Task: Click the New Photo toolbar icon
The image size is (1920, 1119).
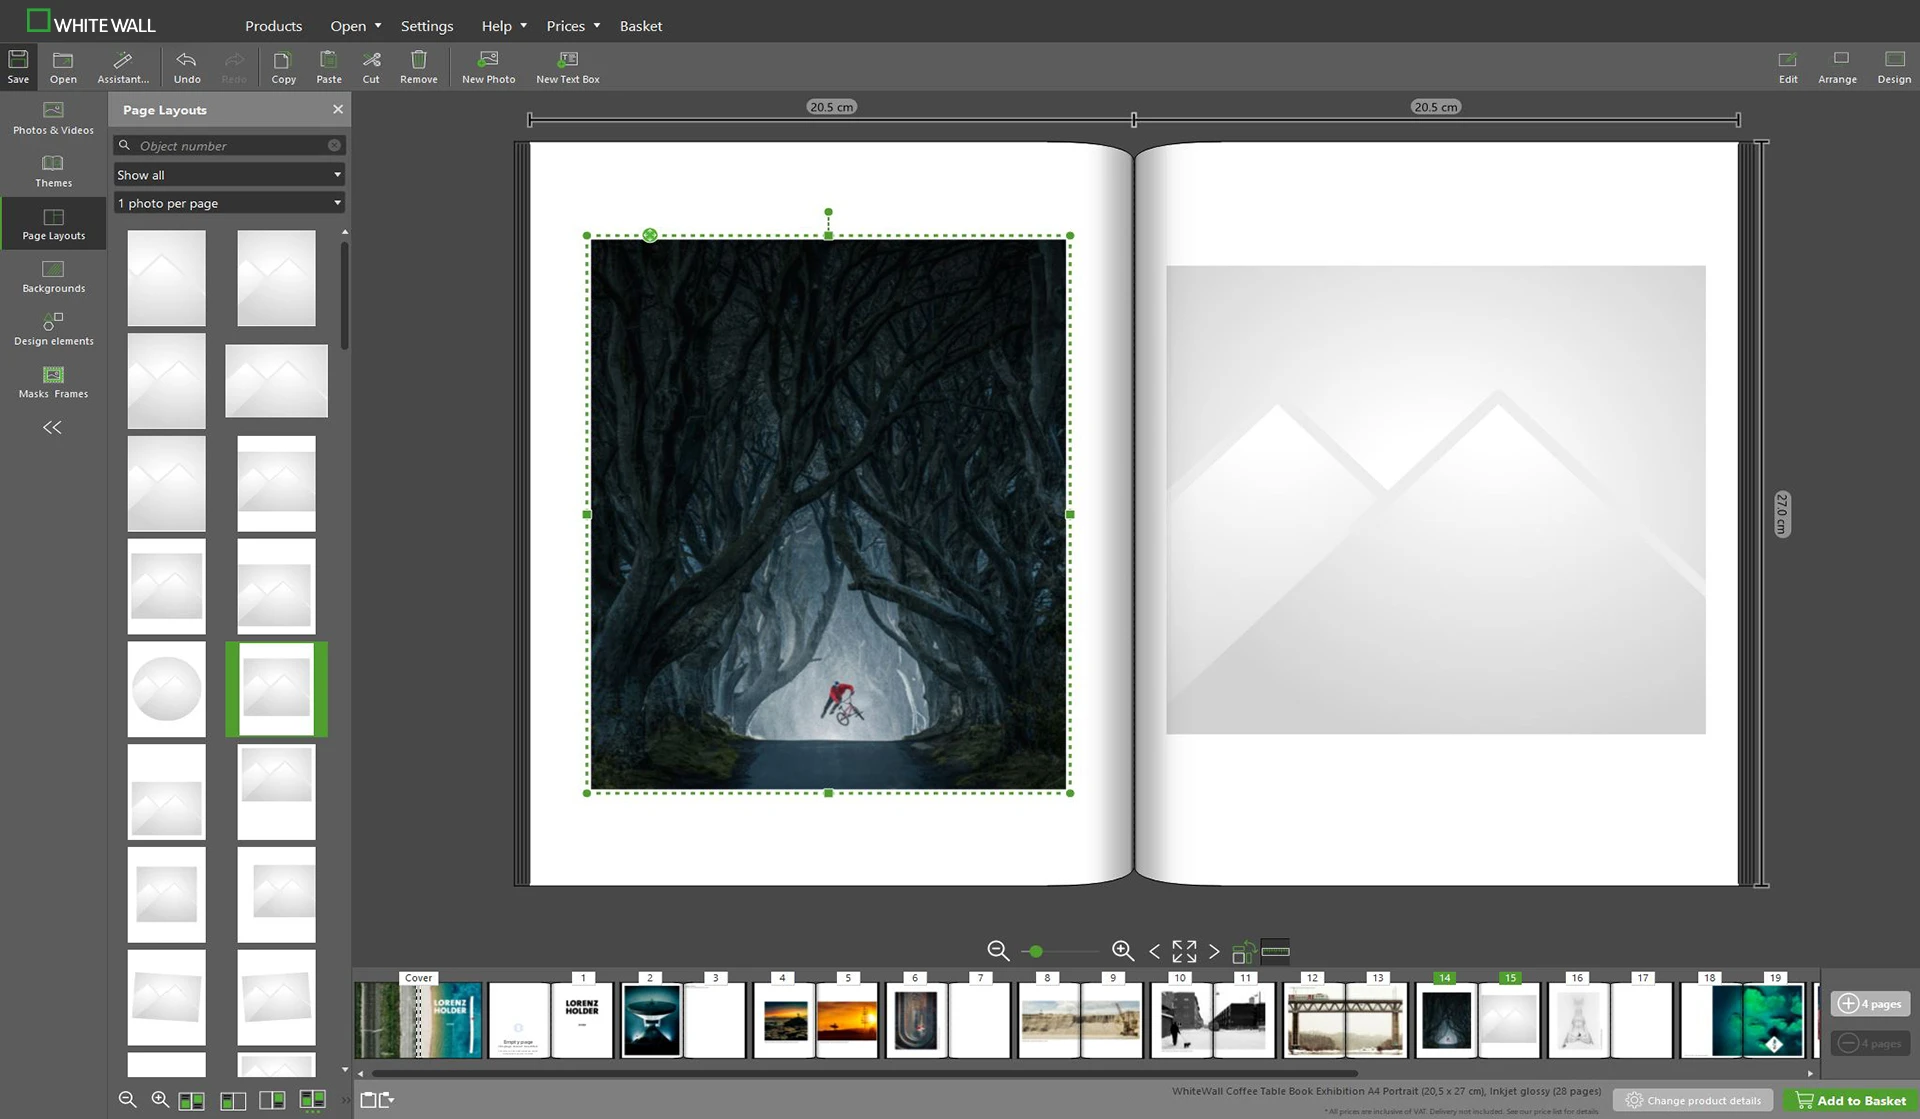Action: click(x=488, y=67)
